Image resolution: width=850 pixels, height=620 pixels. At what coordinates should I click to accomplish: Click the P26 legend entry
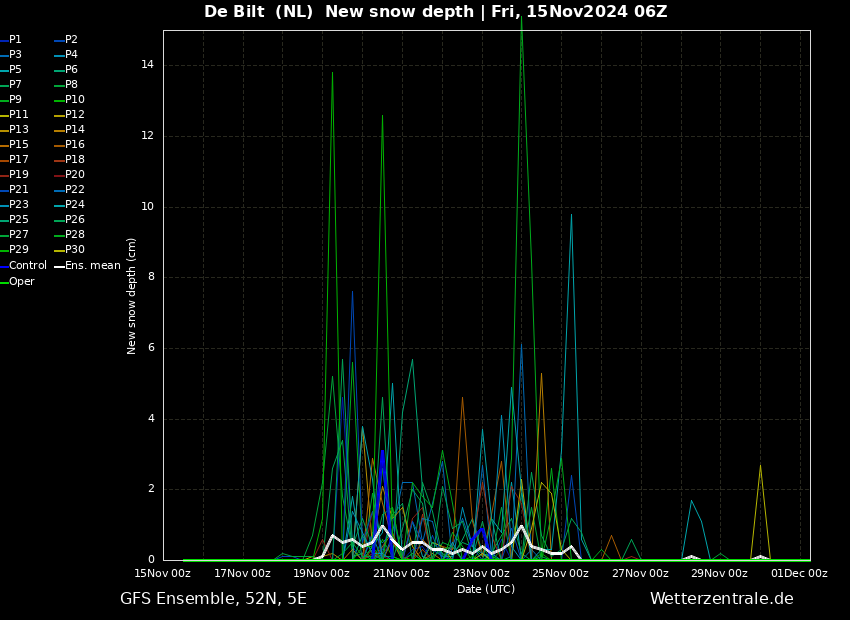(69, 219)
